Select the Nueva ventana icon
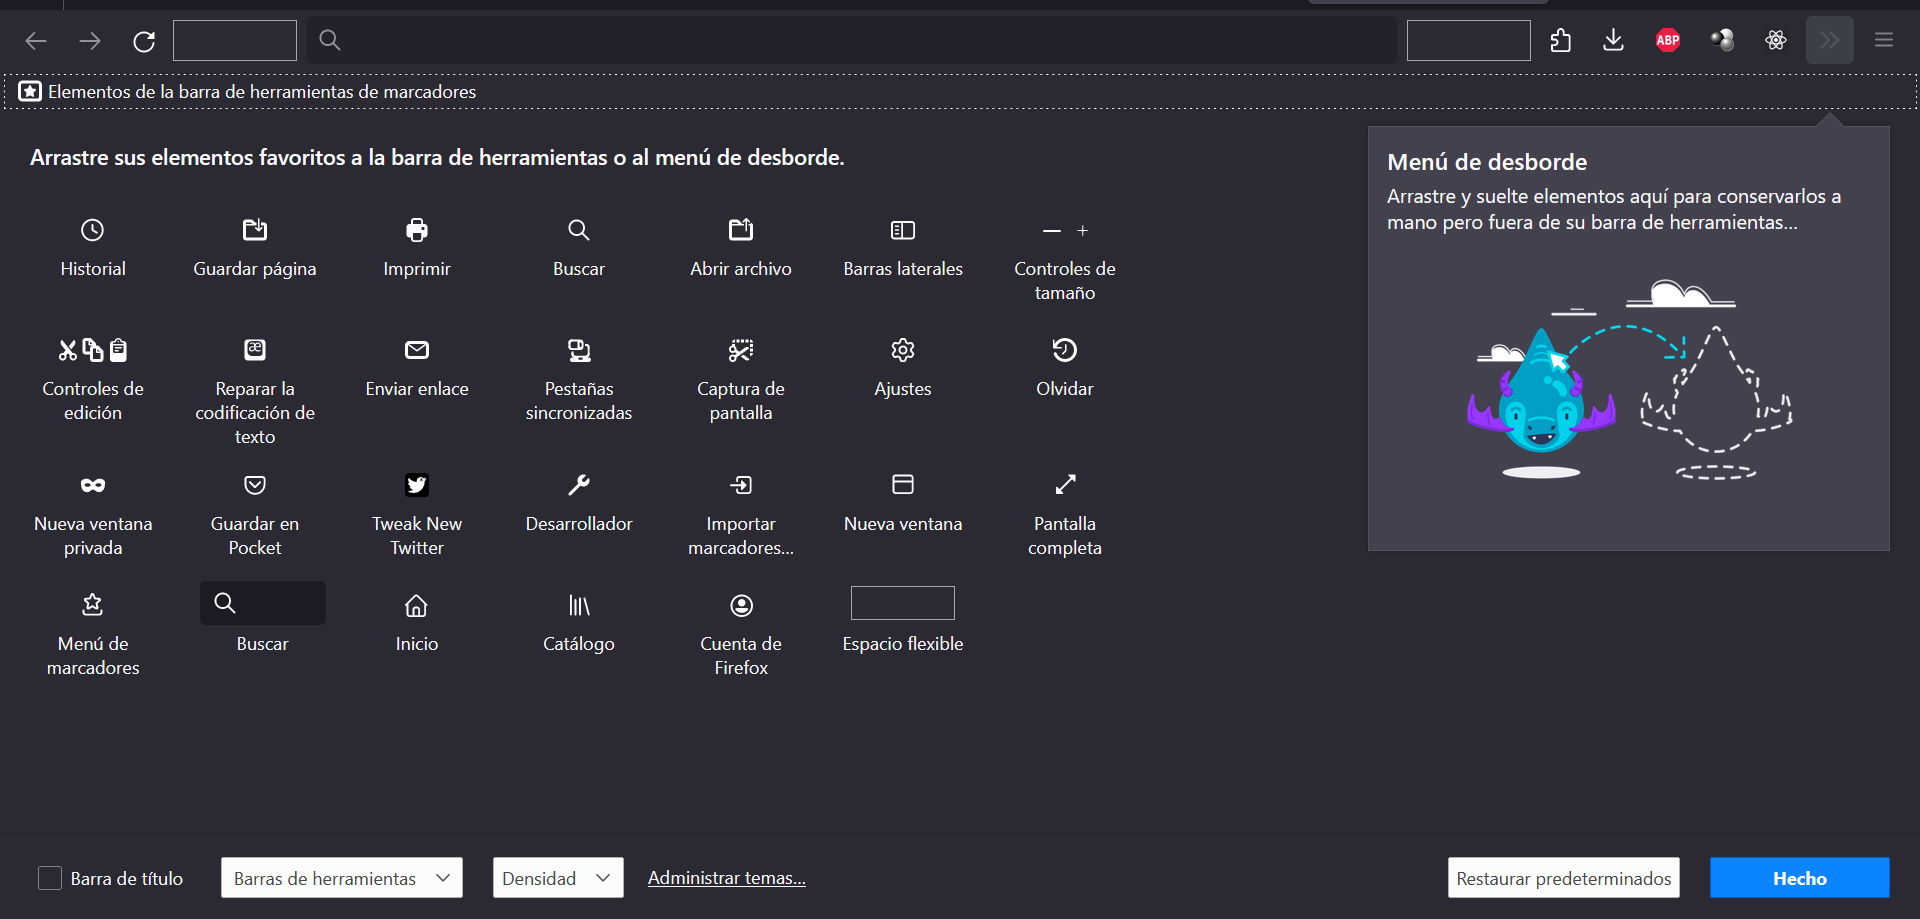1920x919 pixels. pos(903,485)
